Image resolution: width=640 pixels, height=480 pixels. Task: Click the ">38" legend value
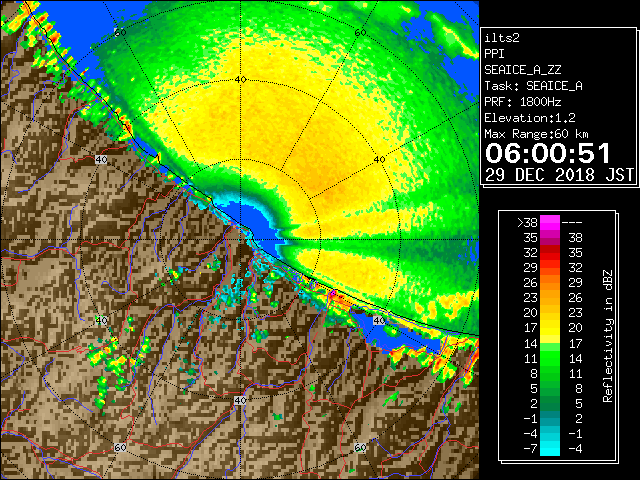pos(527,222)
